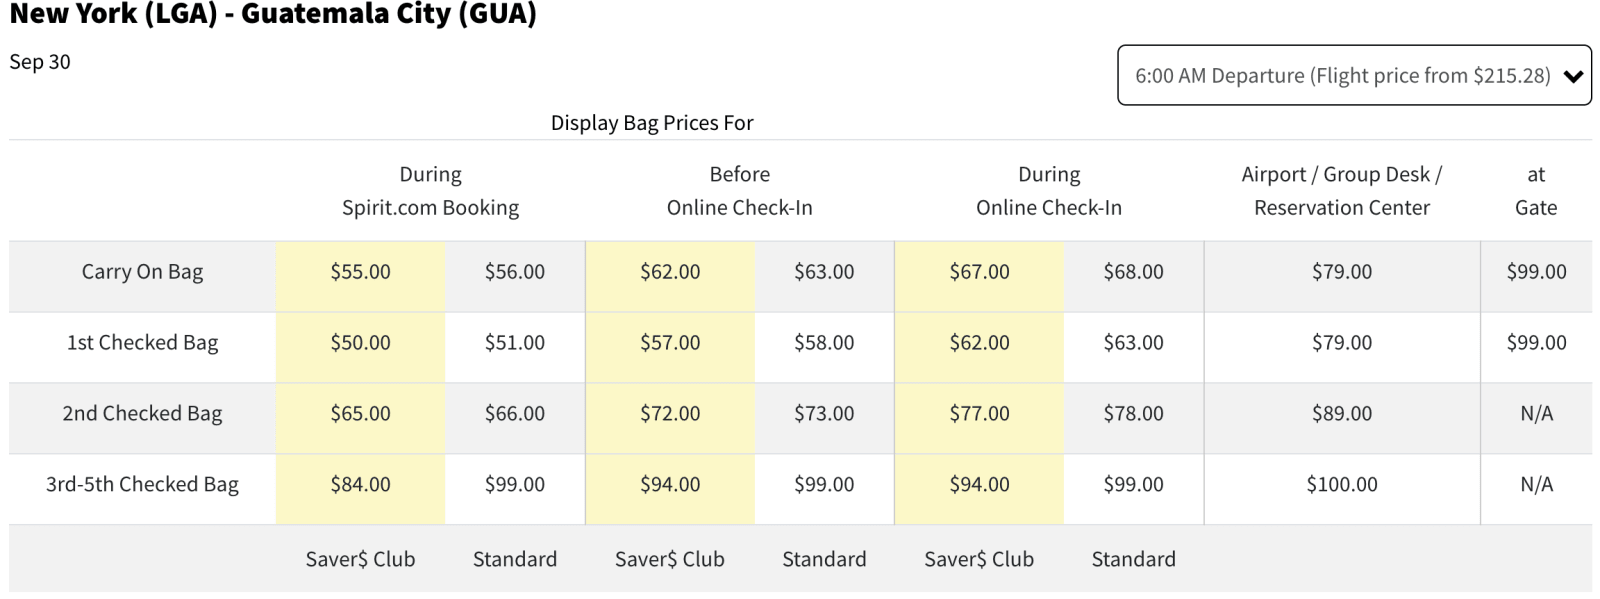Click the $100.00 Airport price cell
This screenshot has height=599, width=1600.
tap(1341, 485)
